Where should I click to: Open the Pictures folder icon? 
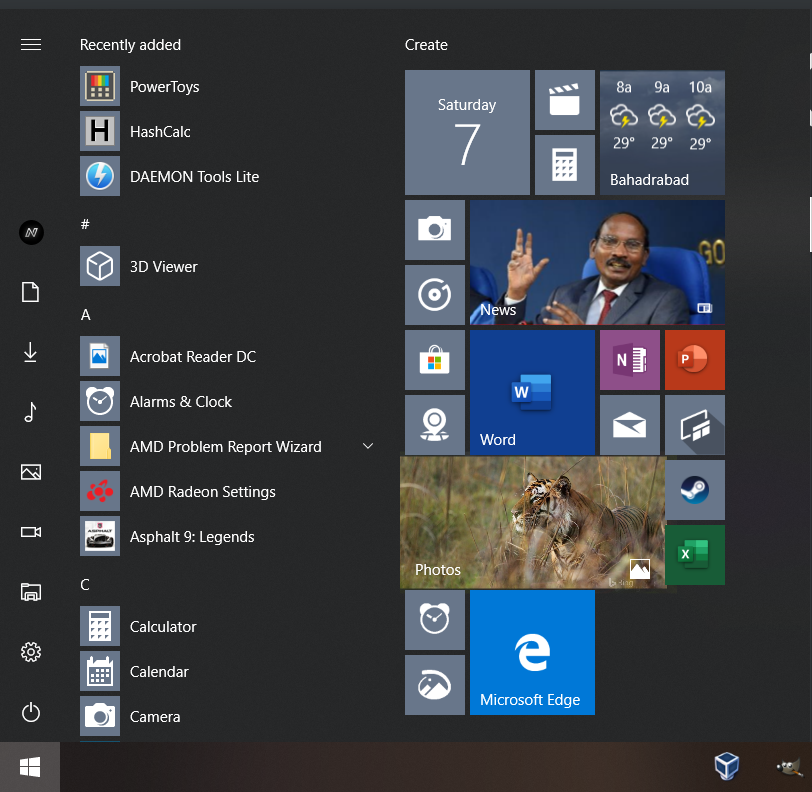[30, 472]
